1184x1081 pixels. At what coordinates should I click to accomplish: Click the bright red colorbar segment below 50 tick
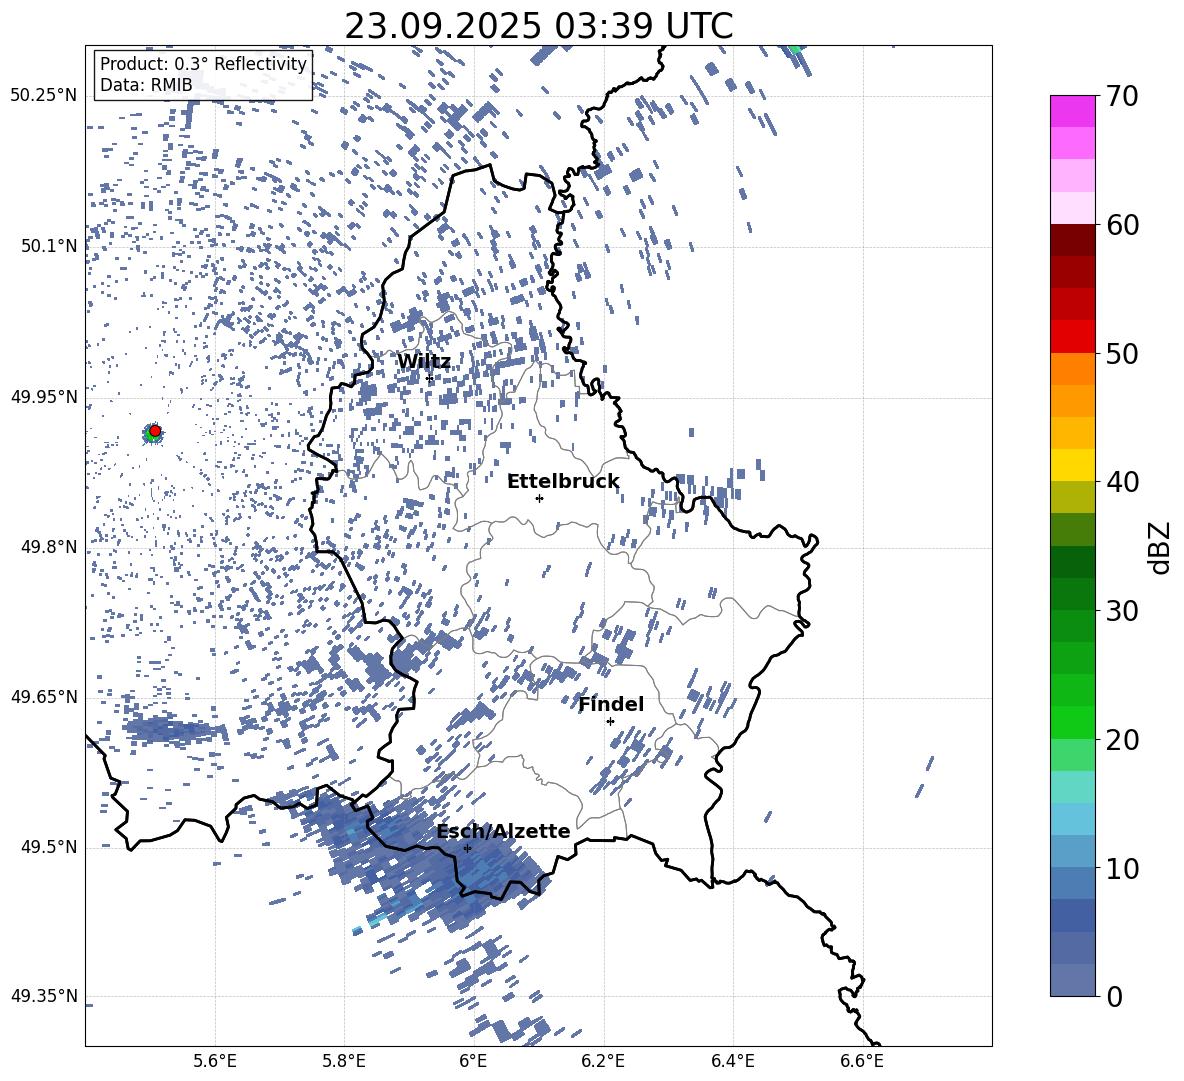pos(1072,337)
